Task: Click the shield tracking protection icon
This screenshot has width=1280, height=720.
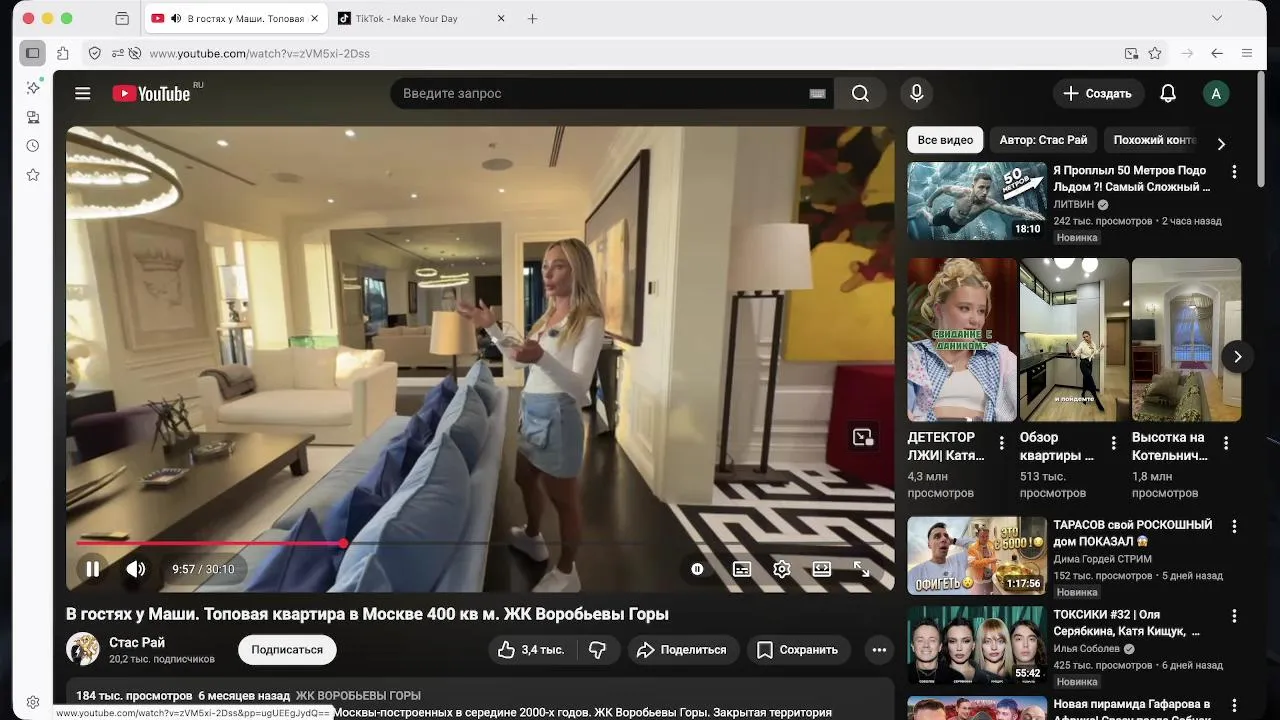Action: tap(95, 53)
